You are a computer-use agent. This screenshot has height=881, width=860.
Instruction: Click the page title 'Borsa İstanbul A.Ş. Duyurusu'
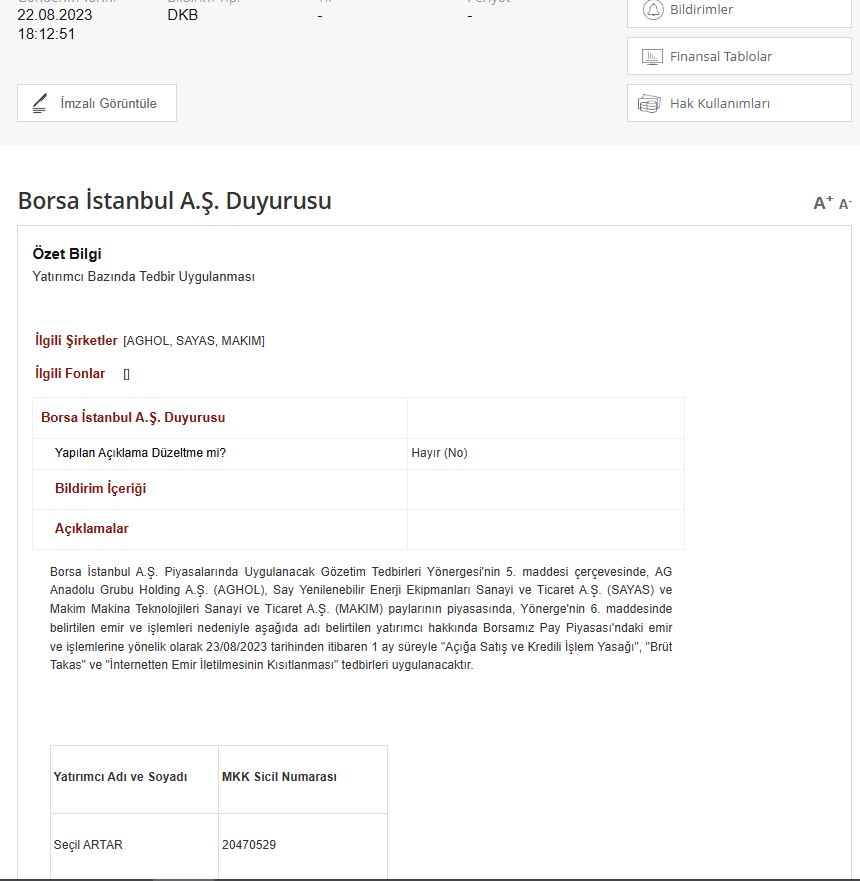(175, 201)
